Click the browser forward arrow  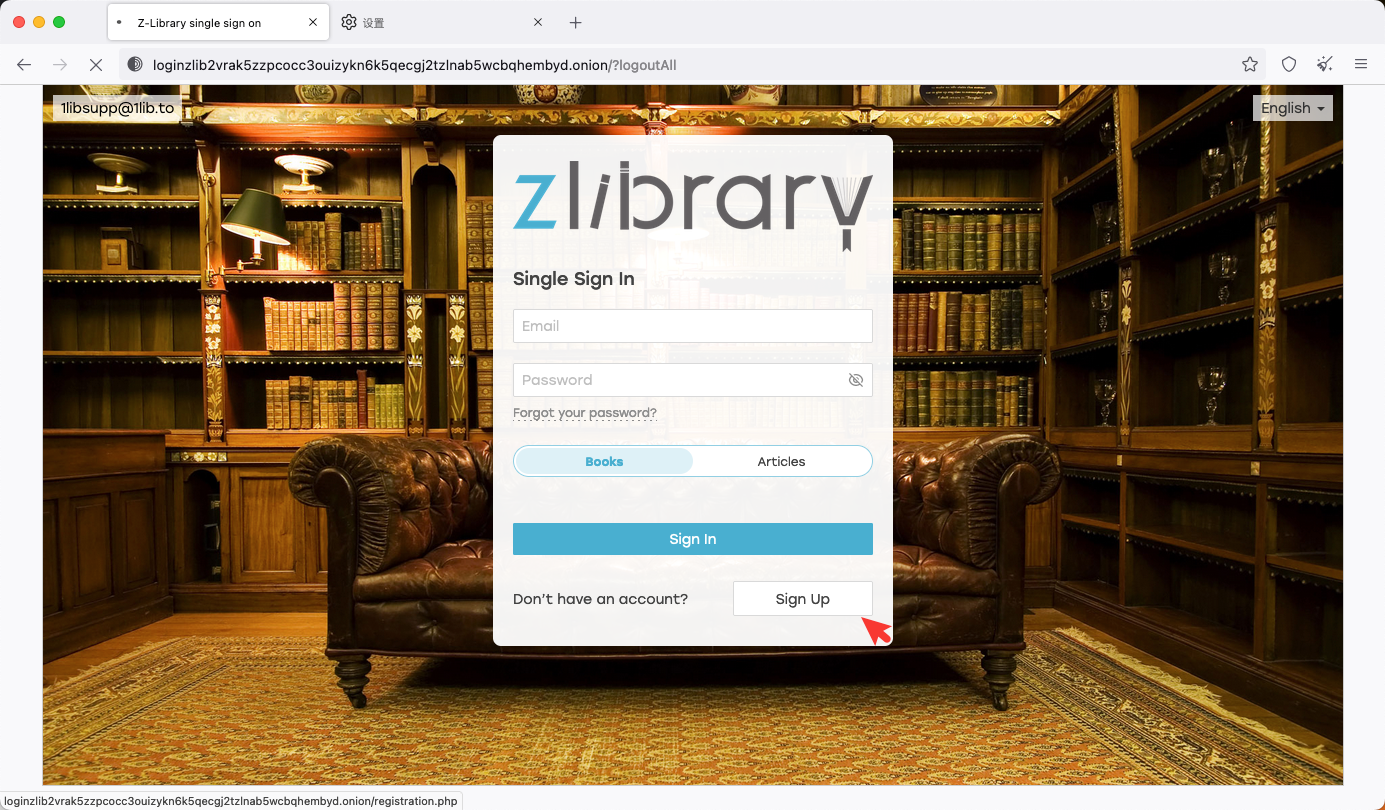click(x=60, y=64)
